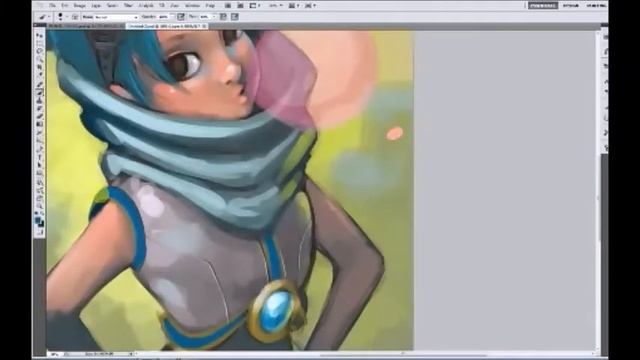This screenshot has height=360, width=640.
Task: Open the Help menu
Action: 210,6
